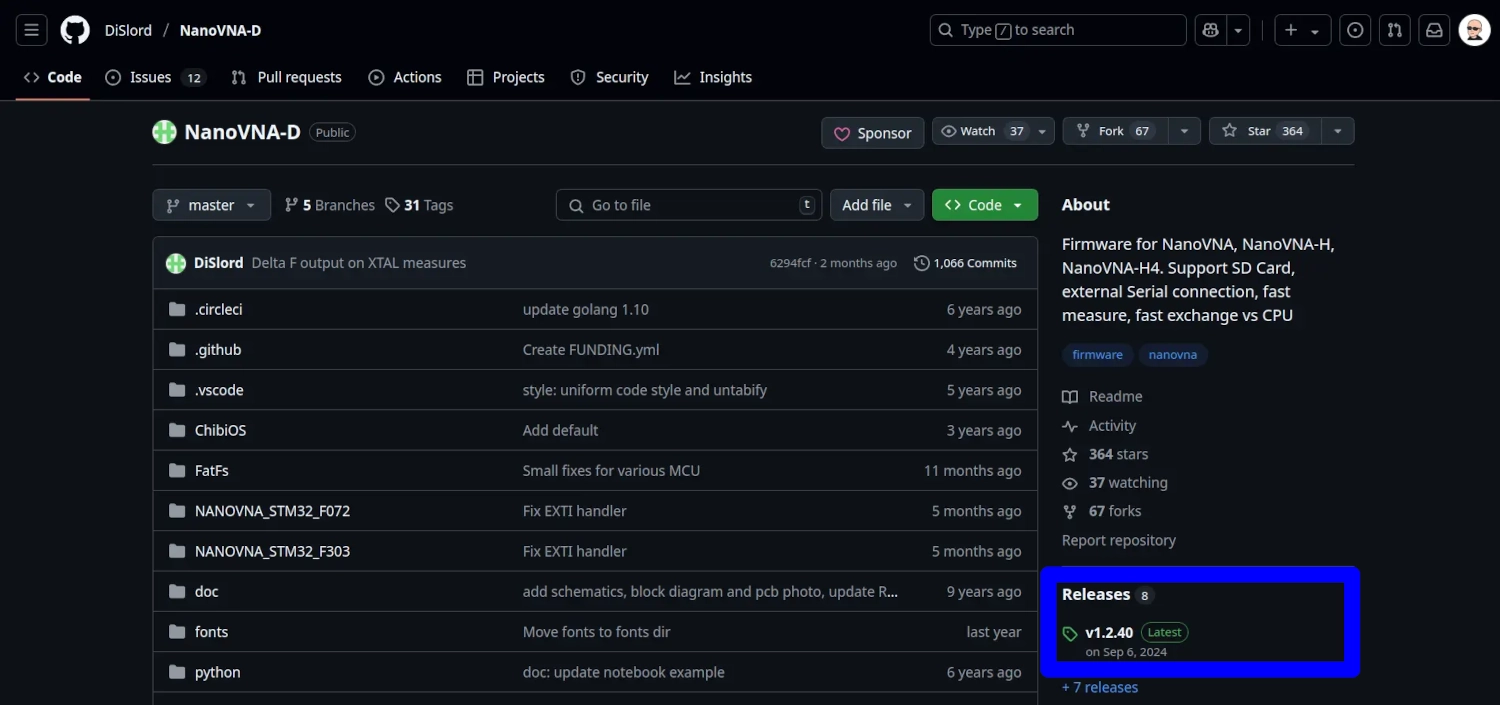Open Copilot dropdown arrow in header
1500x705 pixels.
pos(1239,30)
